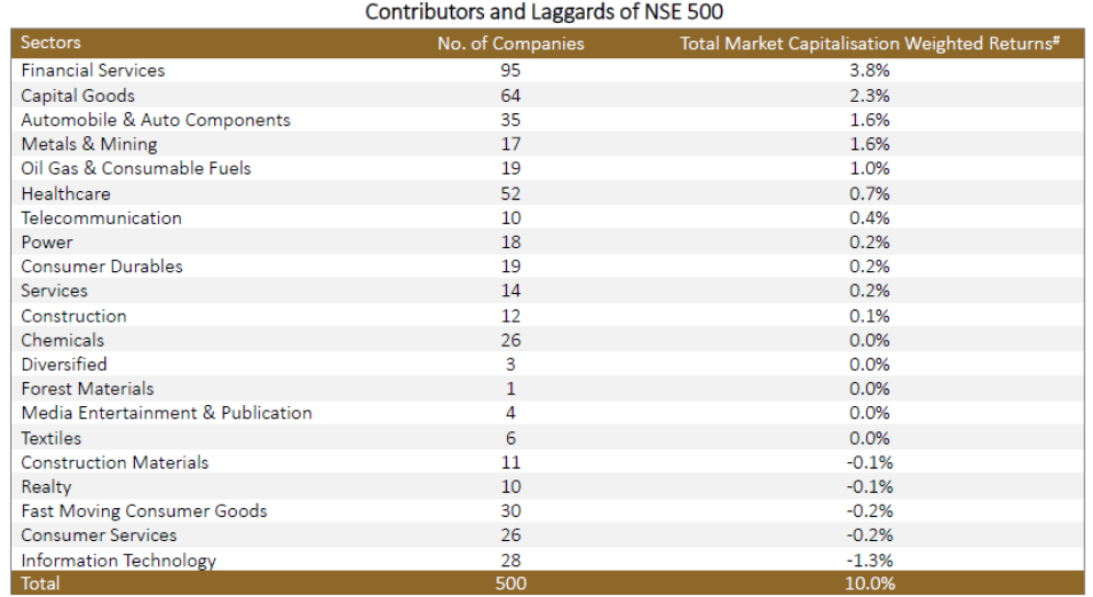The height and width of the screenshot is (597, 1093).
Task: Click the 0.2% return for Consumer Durables
Action: pyautogui.click(x=869, y=266)
